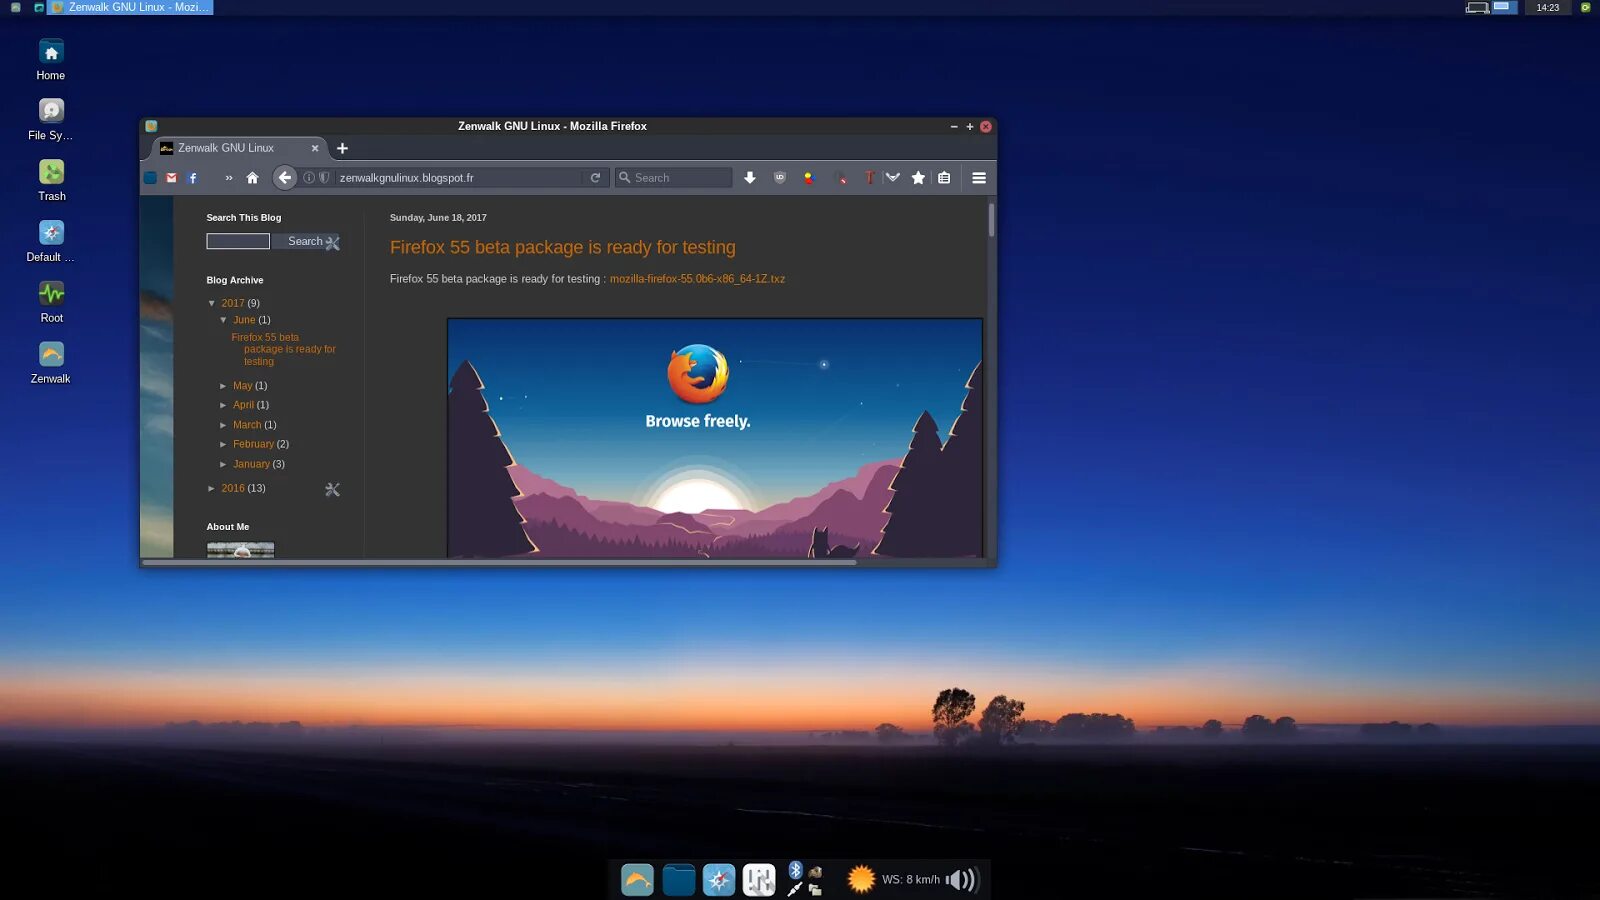
Task: Open the Home desktop icon
Action: pos(51,59)
